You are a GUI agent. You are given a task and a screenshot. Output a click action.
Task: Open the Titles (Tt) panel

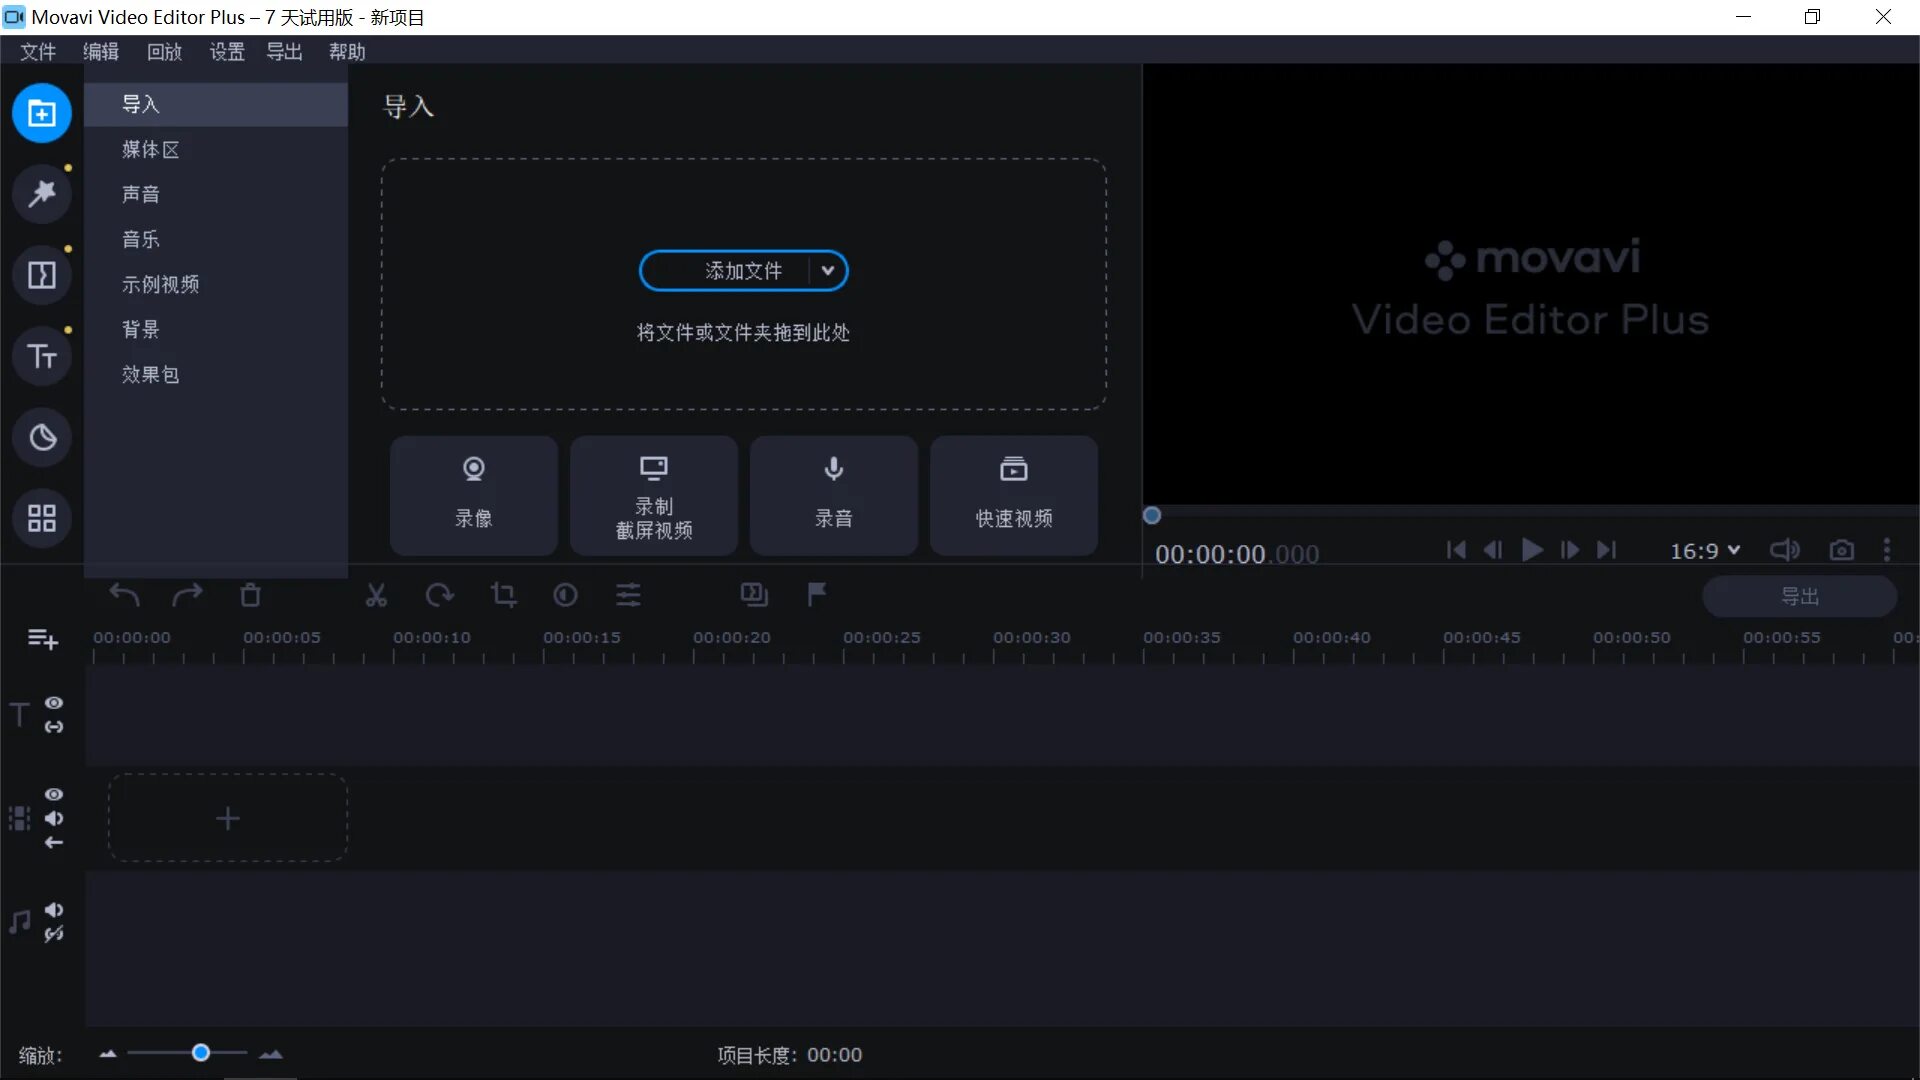tap(41, 356)
